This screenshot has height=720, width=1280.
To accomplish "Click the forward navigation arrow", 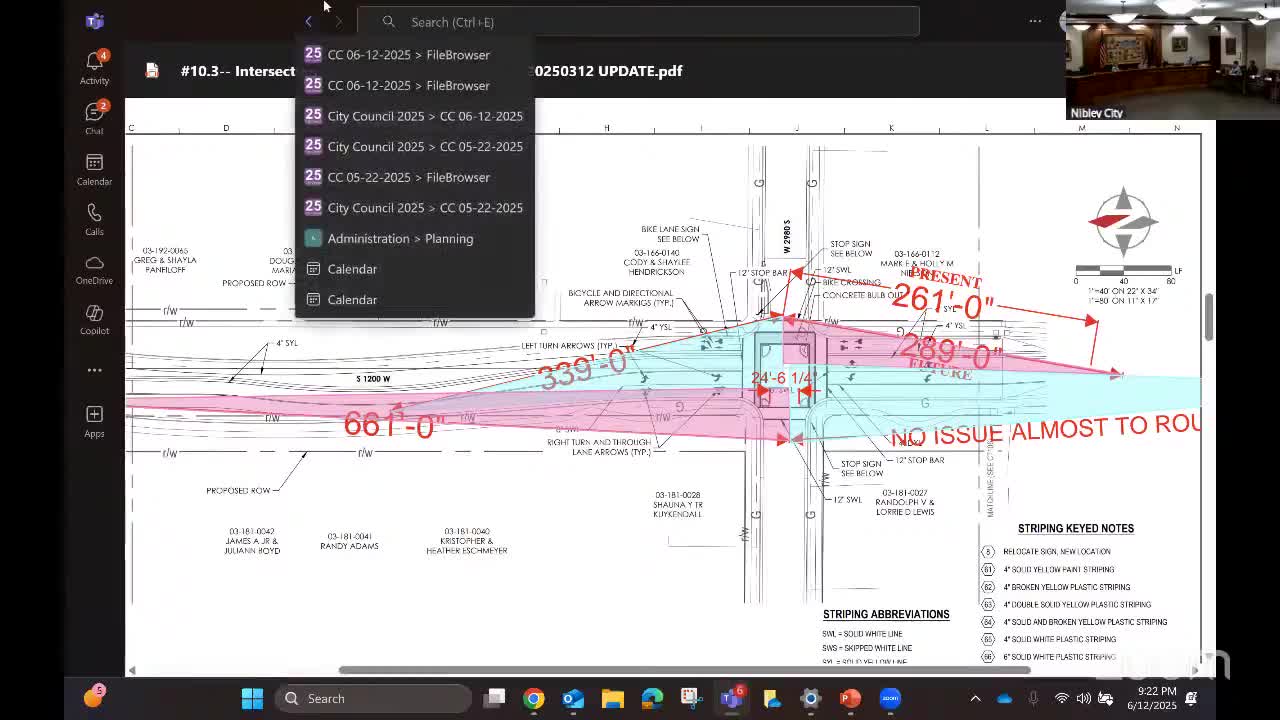I will point(338,21).
